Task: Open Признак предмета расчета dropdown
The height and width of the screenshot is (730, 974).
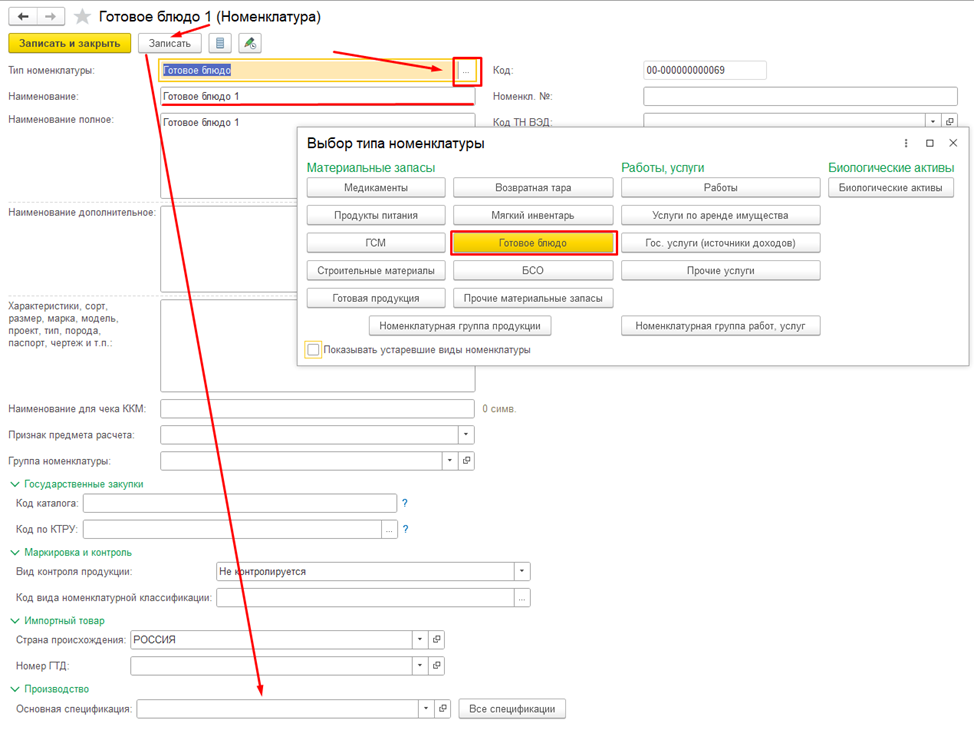Action: [466, 434]
